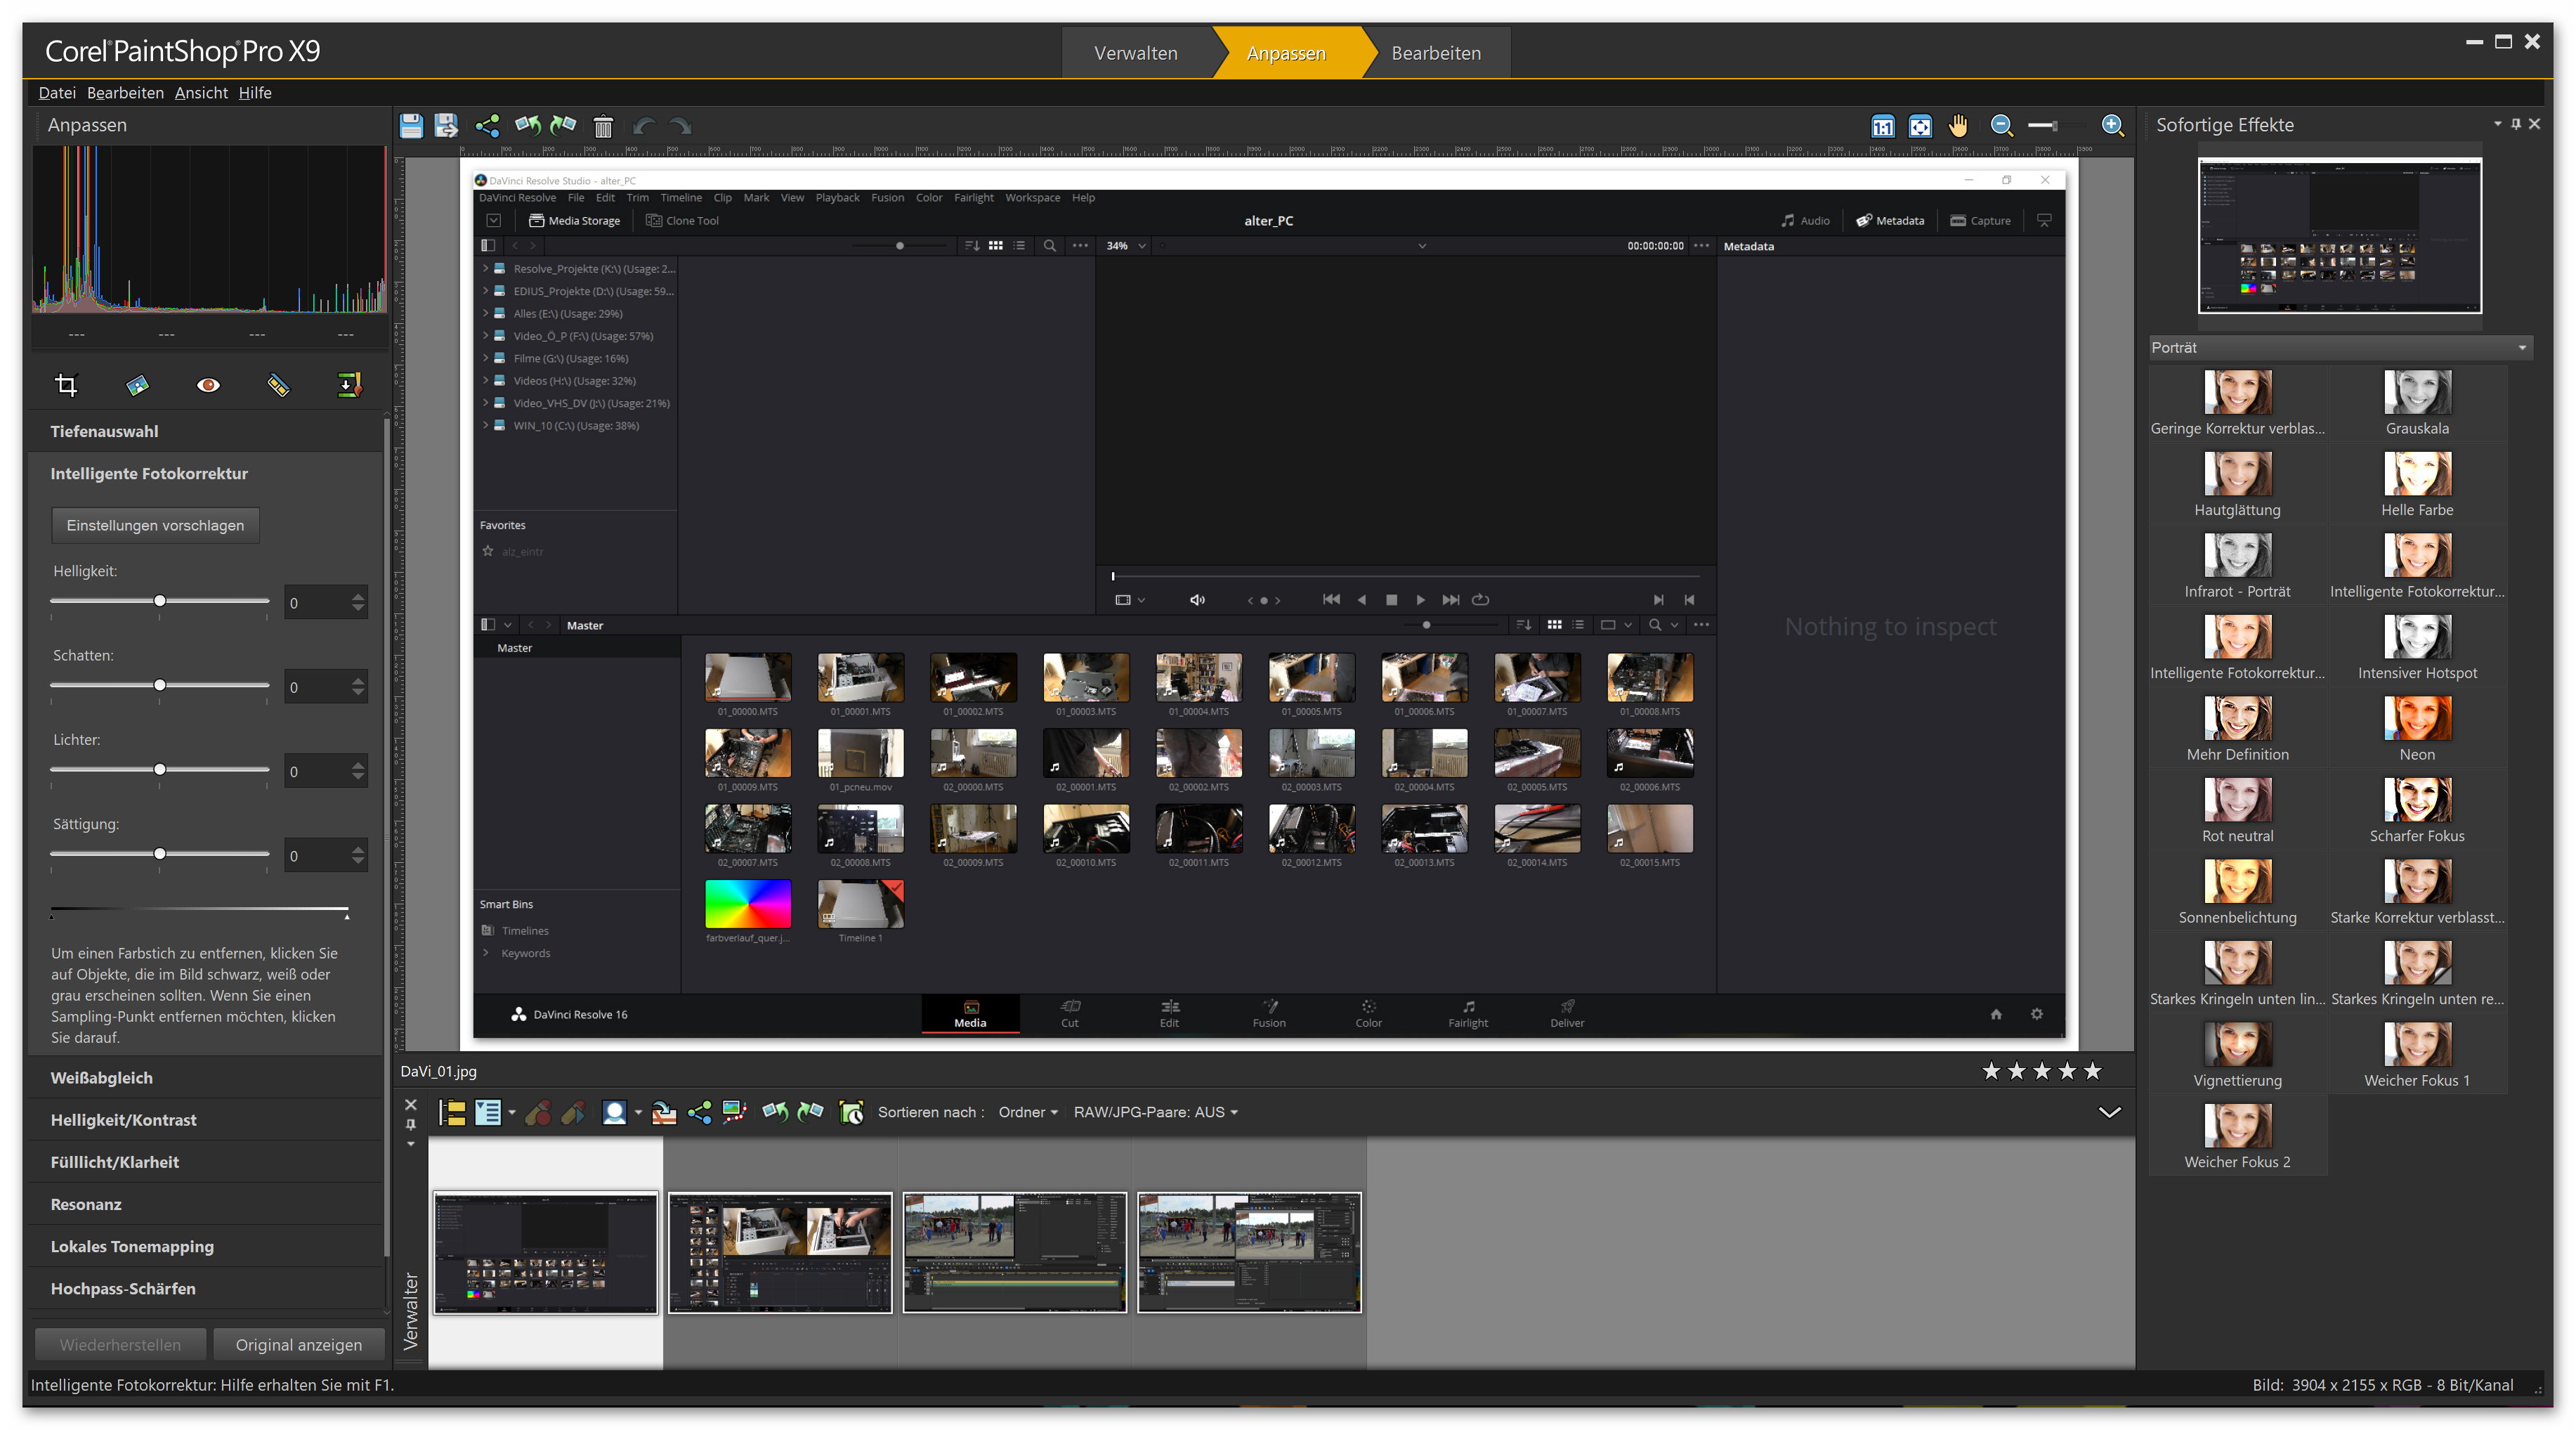The image size is (2576, 1430).
Task: Select the Pan hand tool
Action: pyautogui.click(x=1958, y=126)
